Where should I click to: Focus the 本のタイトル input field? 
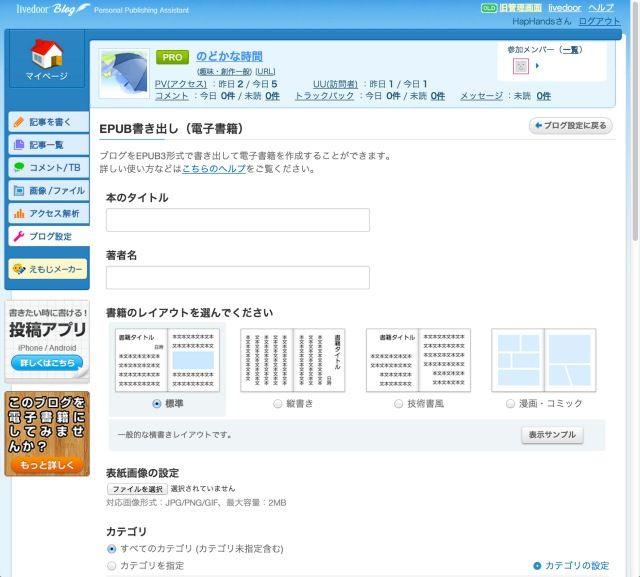pyautogui.click(x=238, y=220)
